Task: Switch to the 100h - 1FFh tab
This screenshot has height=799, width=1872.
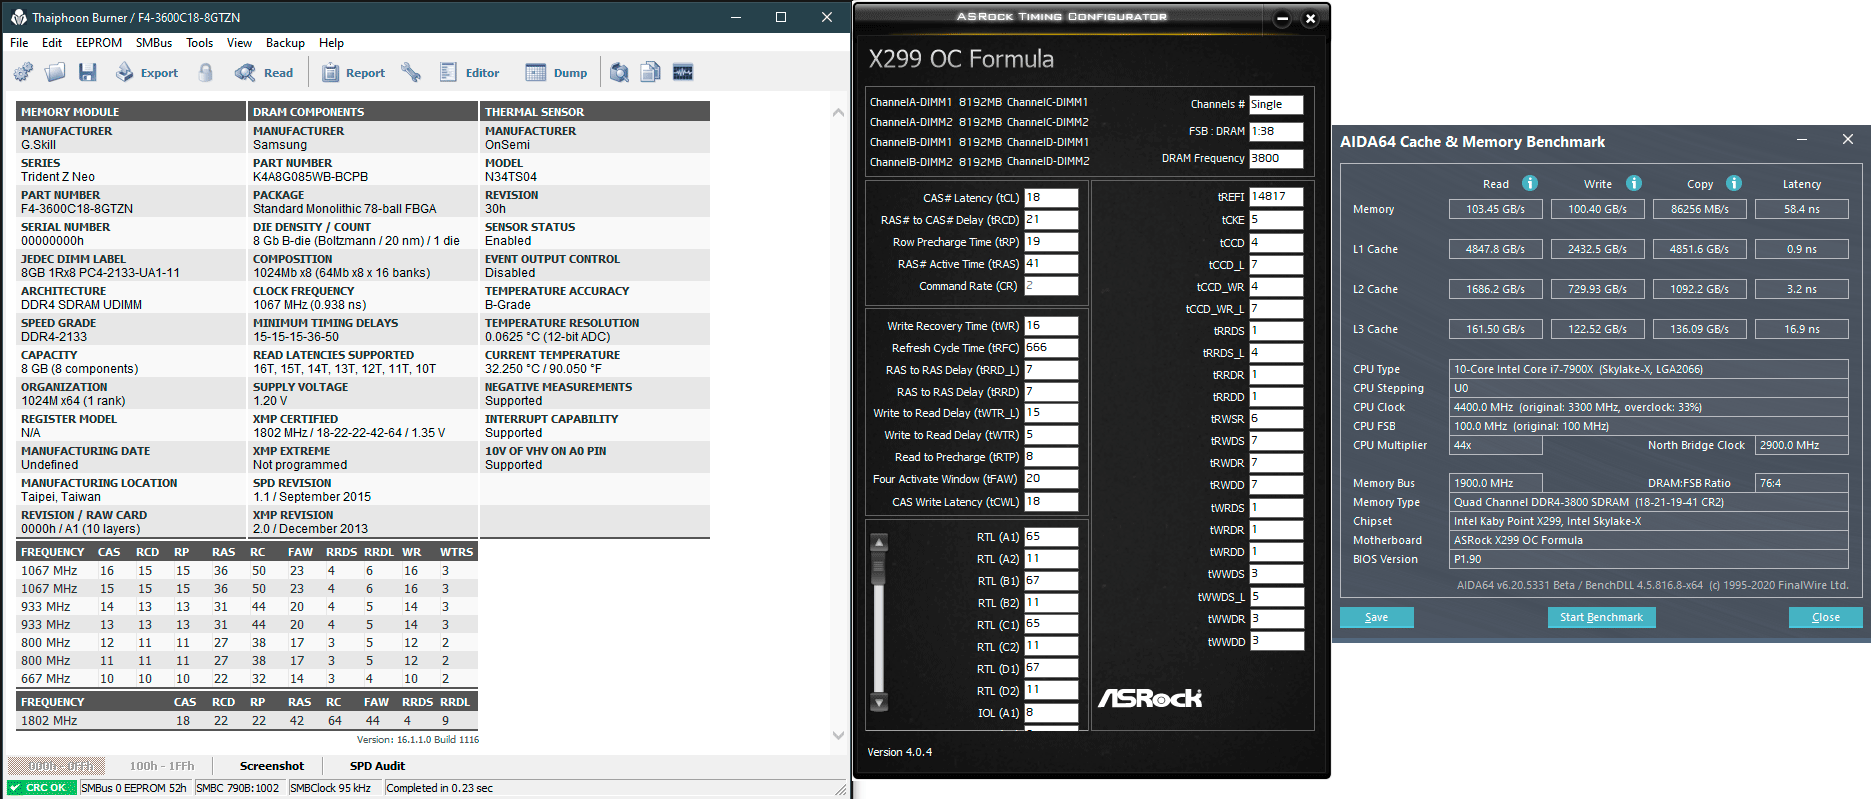Action: tap(162, 766)
